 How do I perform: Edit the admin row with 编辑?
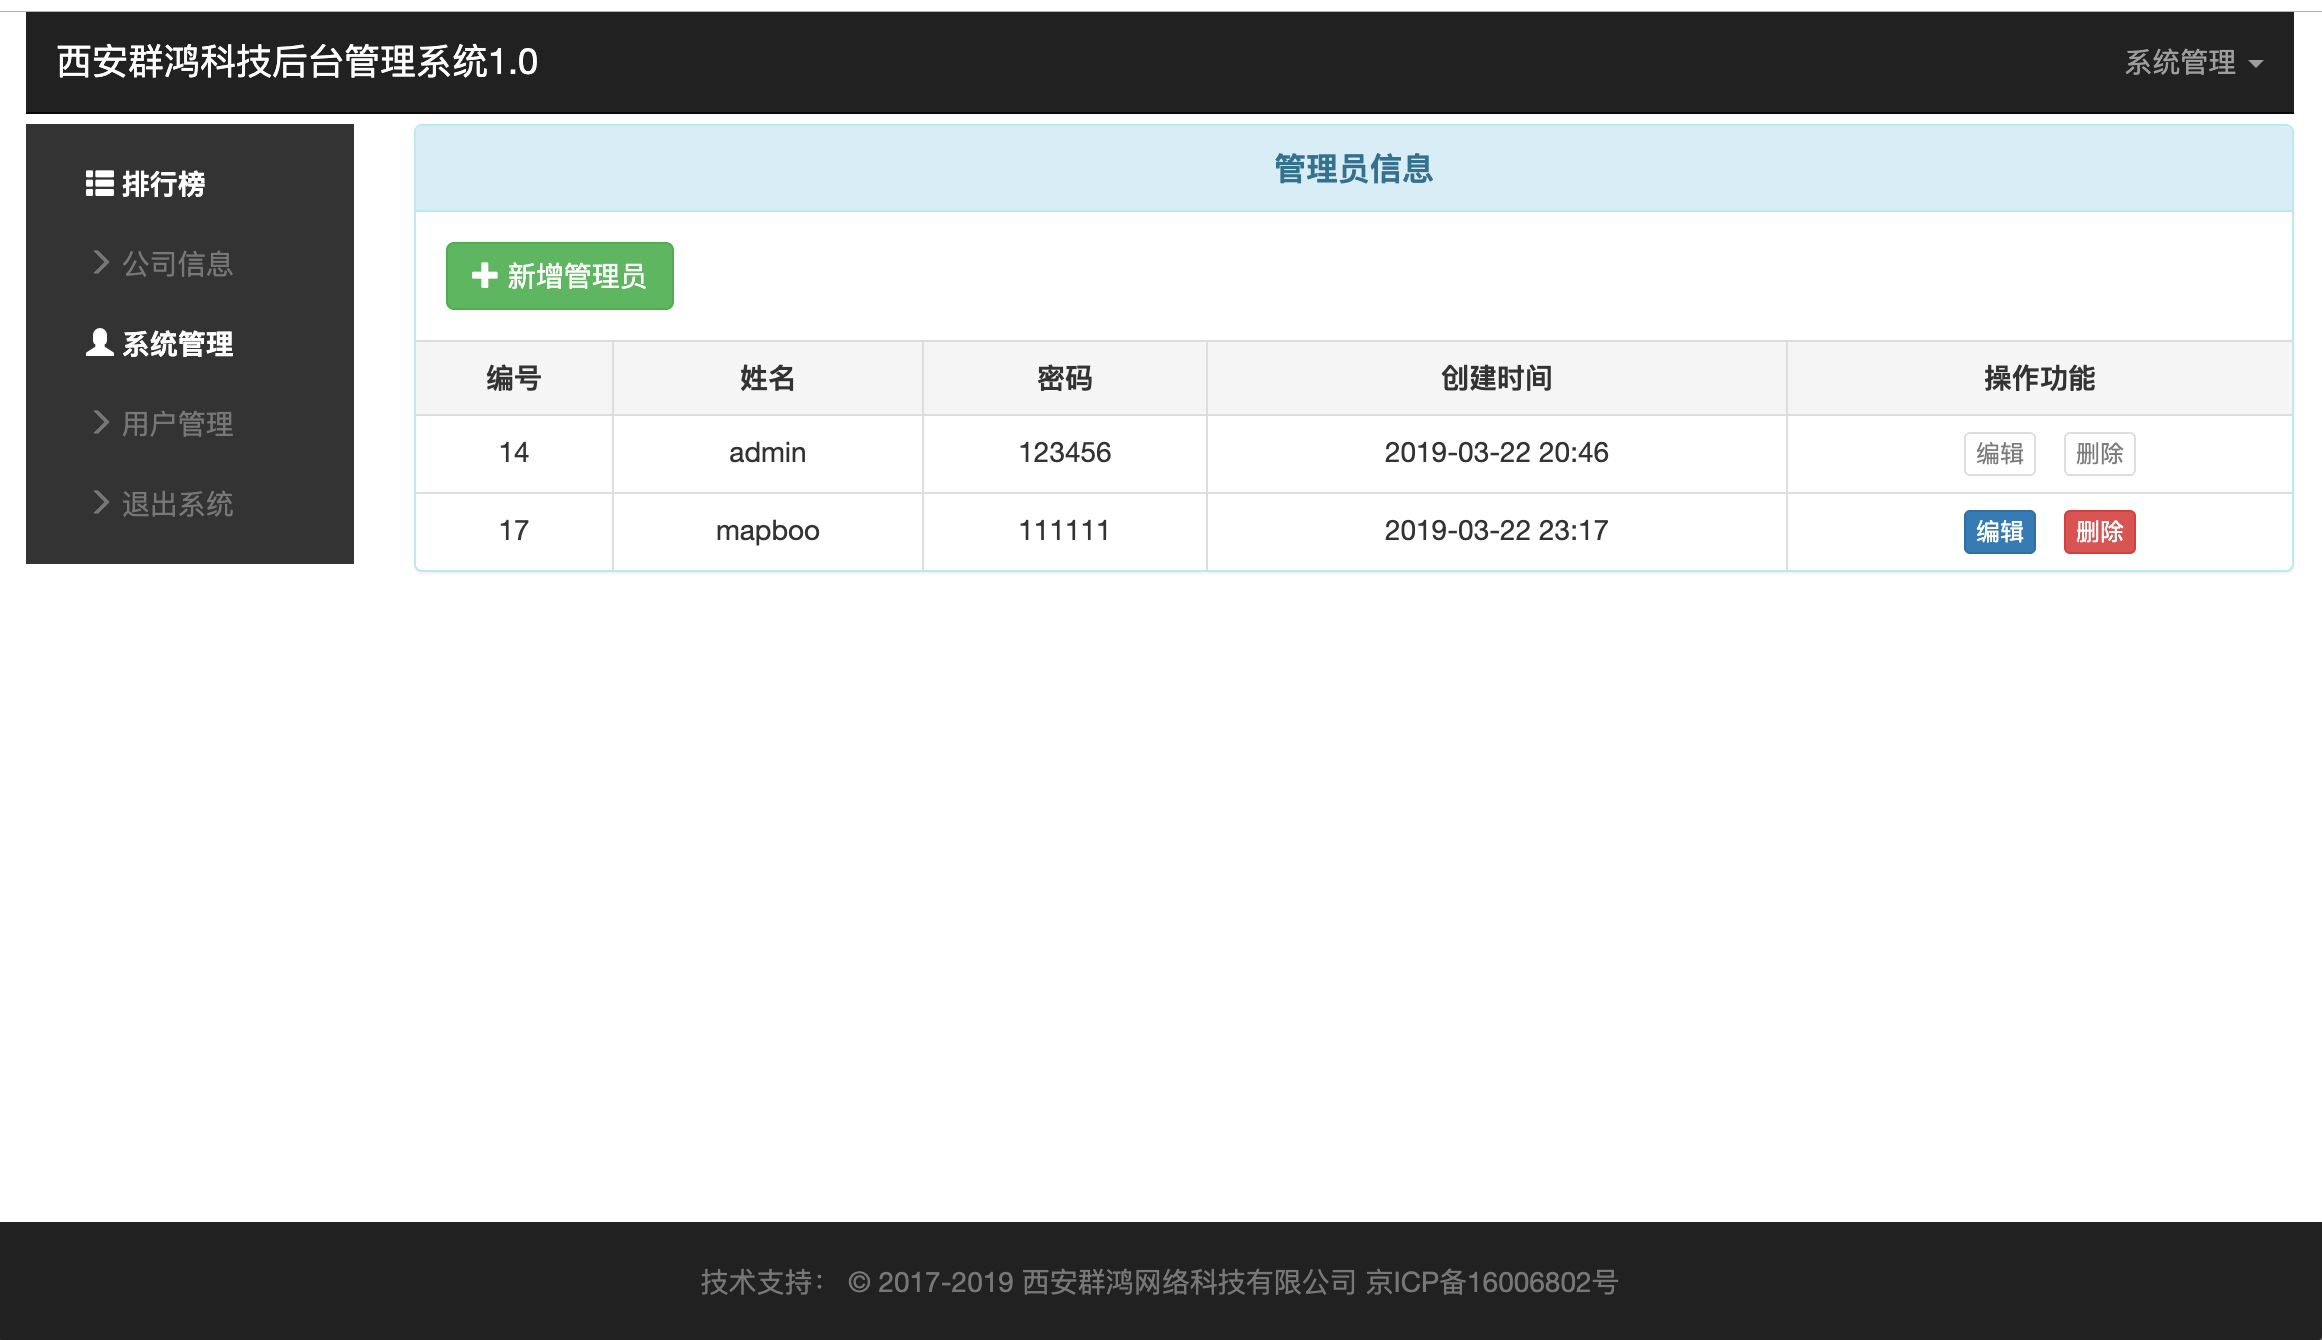click(1999, 454)
